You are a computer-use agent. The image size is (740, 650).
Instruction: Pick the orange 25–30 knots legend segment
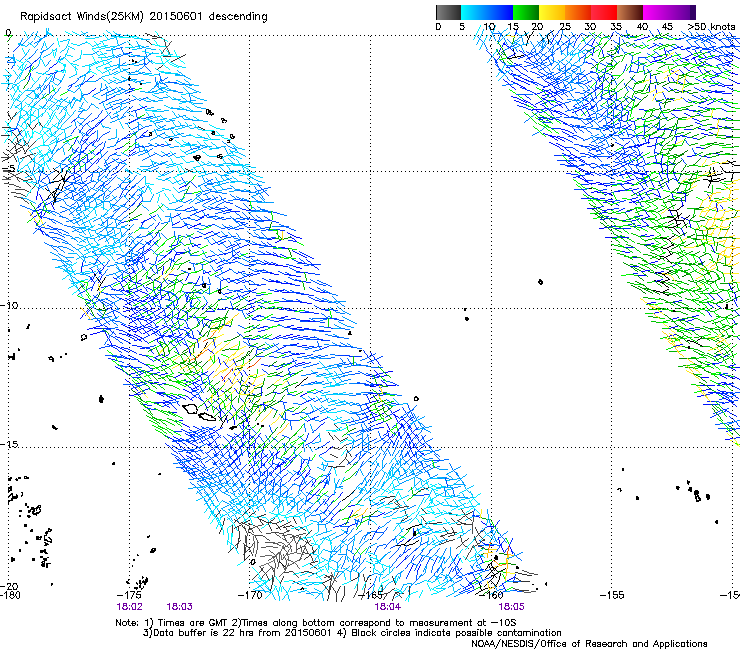pos(578,12)
